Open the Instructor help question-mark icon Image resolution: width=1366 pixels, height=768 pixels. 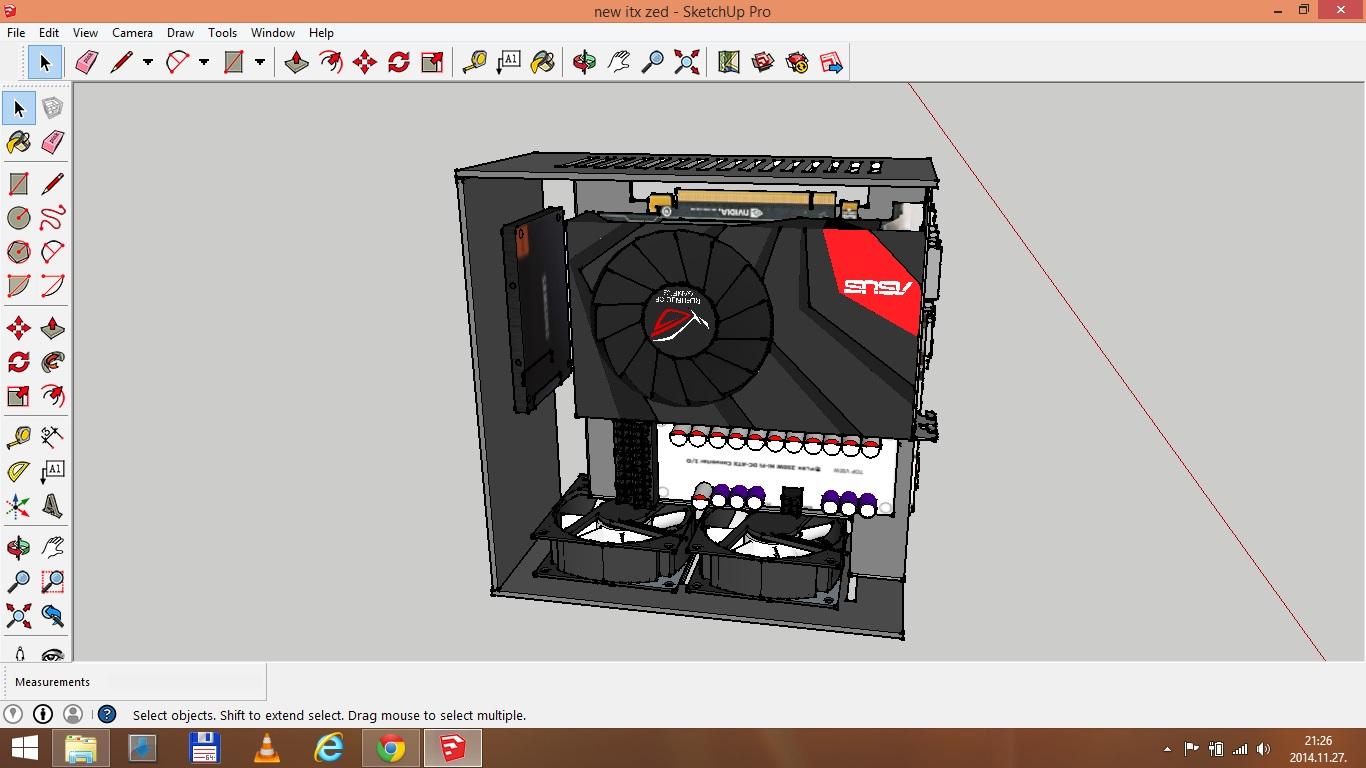[107, 714]
